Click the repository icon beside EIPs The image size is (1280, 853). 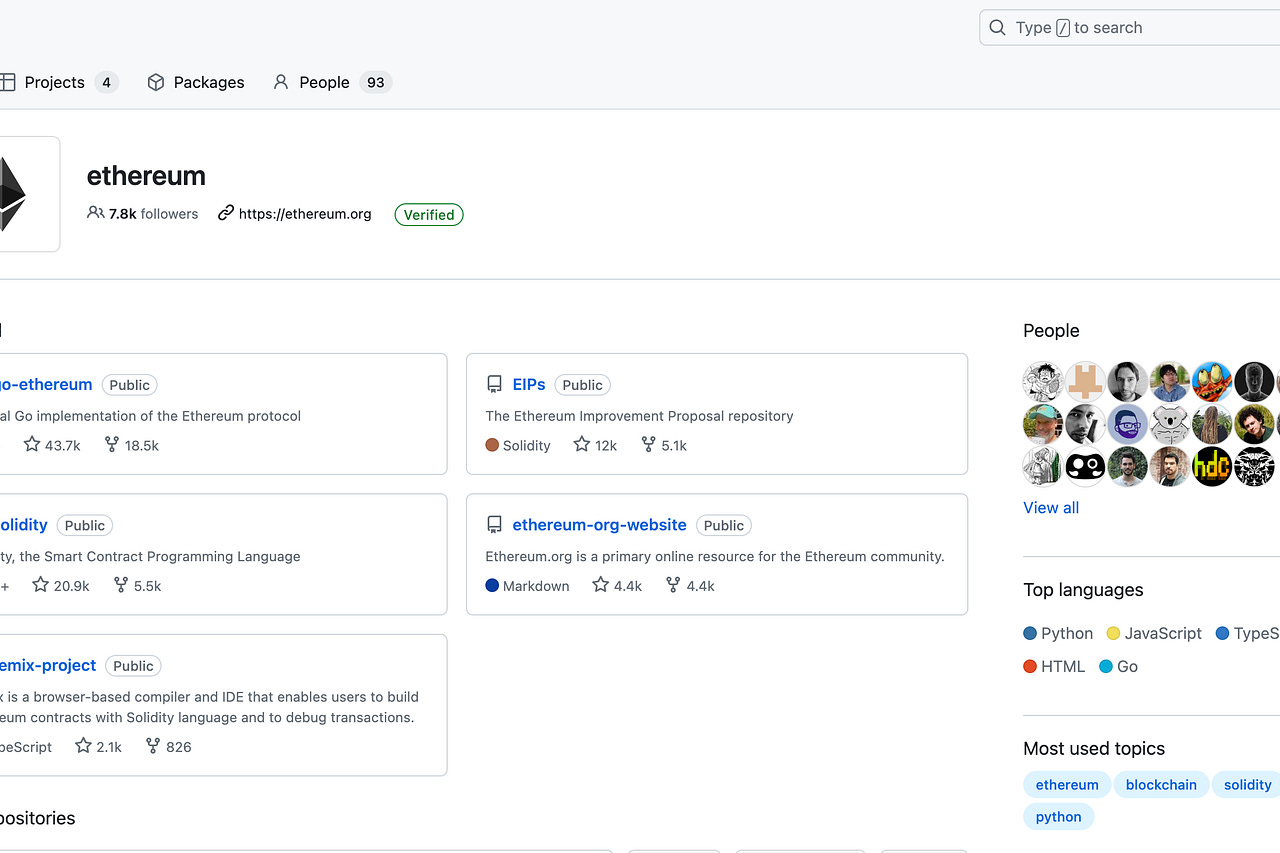[x=494, y=385]
